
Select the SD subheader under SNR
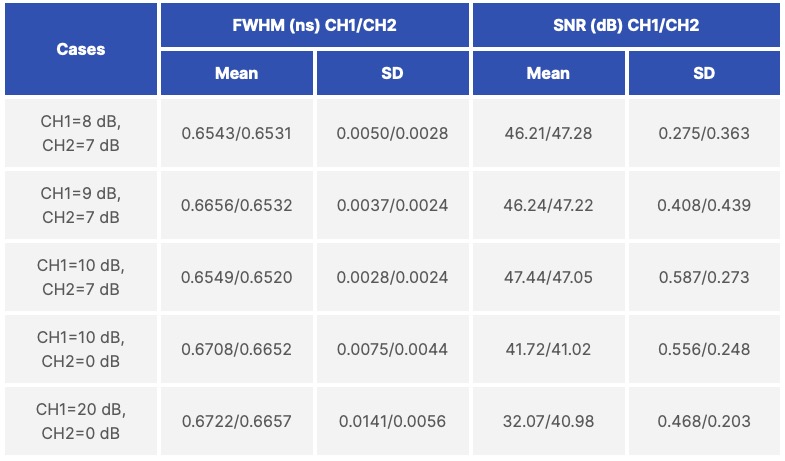tap(704, 73)
